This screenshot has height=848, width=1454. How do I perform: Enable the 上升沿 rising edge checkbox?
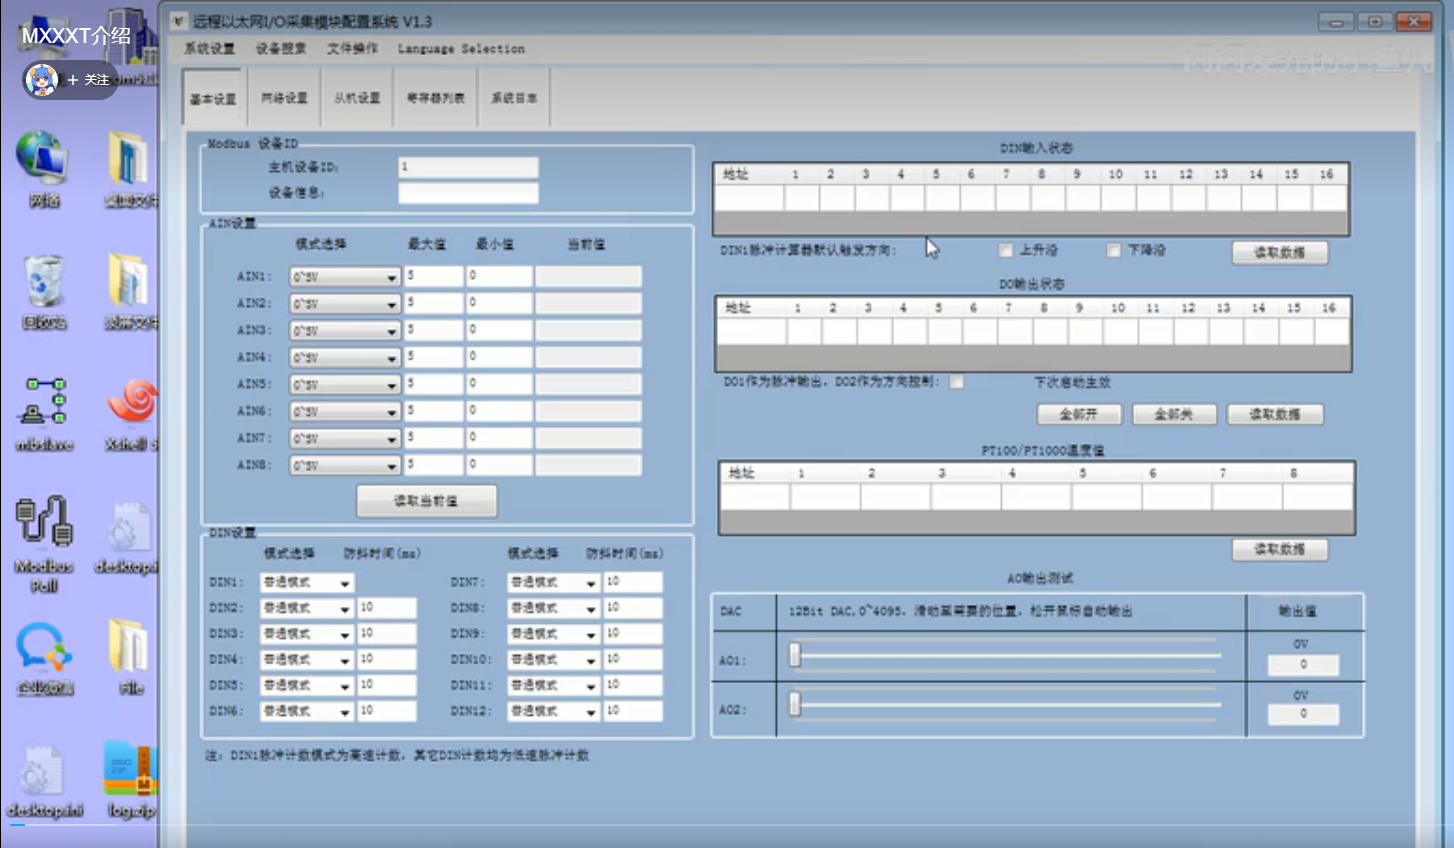click(x=1005, y=250)
